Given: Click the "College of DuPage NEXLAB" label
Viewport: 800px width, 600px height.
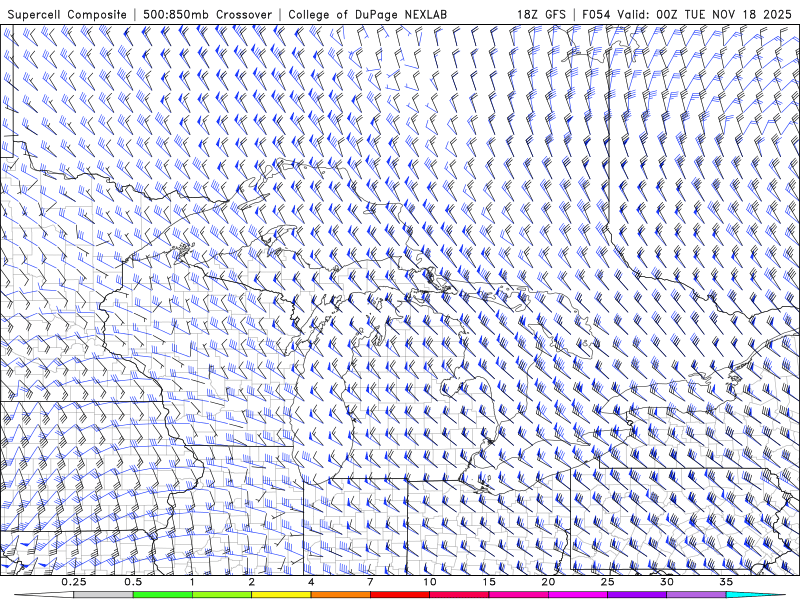Looking at the screenshot, I should coord(367,15).
